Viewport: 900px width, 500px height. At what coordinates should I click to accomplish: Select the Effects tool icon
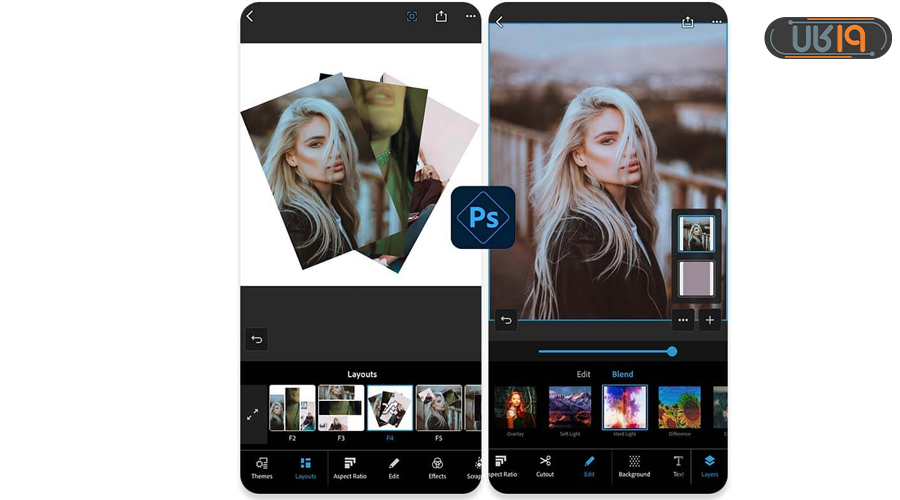click(x=437, y=467)
